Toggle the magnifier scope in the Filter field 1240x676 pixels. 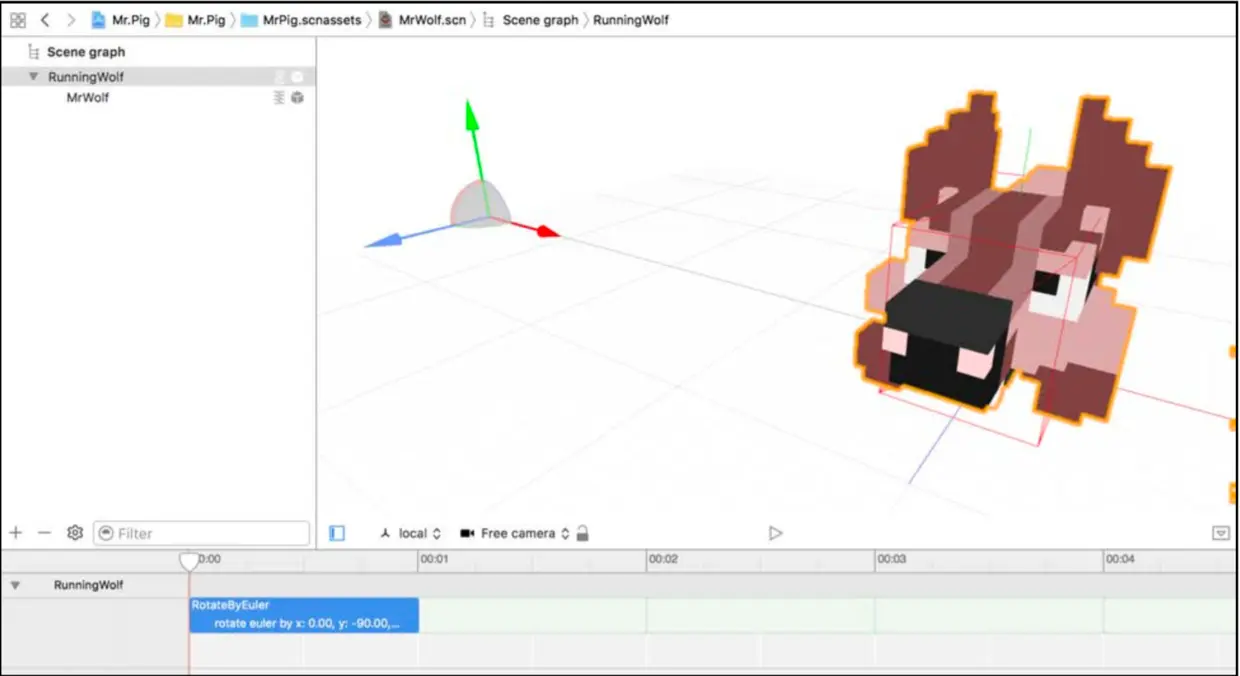click(104, 533)
